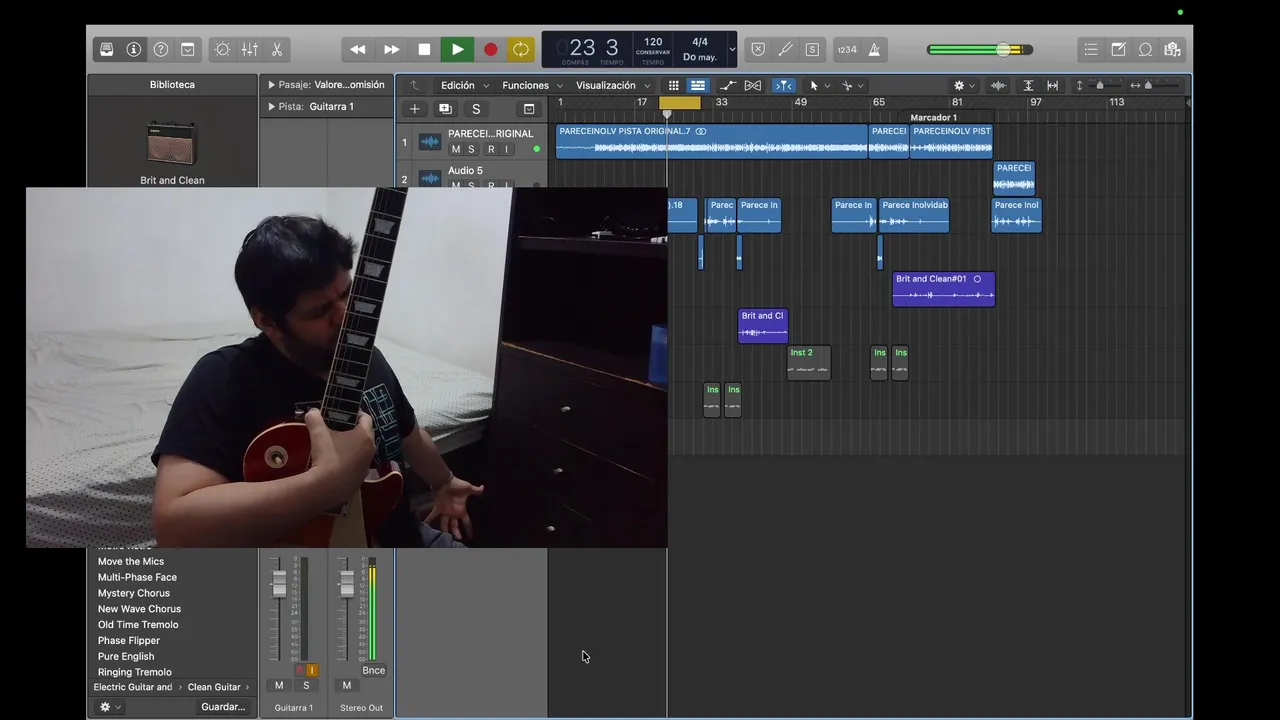Select the Brit and Clean#01 region
This screenshot has width=1280, height=720.
pyautogui.click(x=943, y=289)
